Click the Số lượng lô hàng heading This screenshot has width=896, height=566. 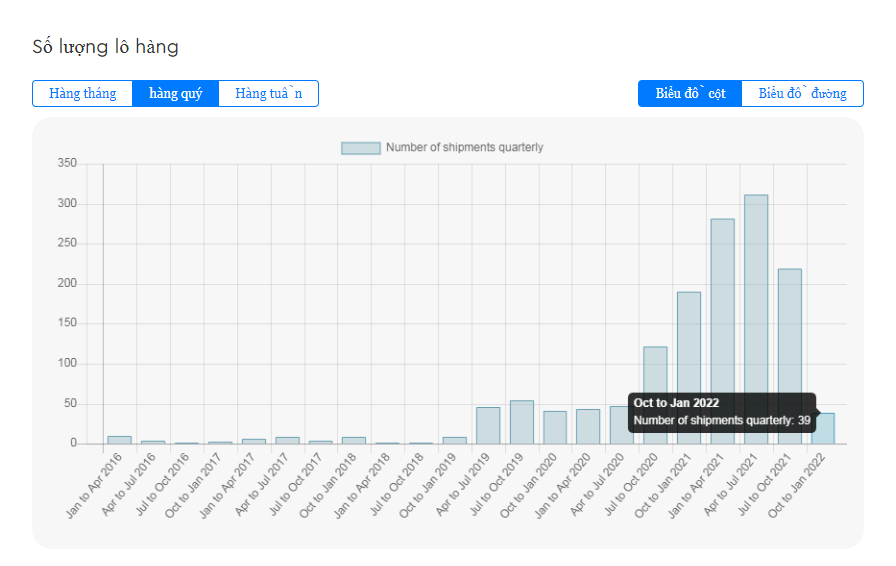pos(106,47)
